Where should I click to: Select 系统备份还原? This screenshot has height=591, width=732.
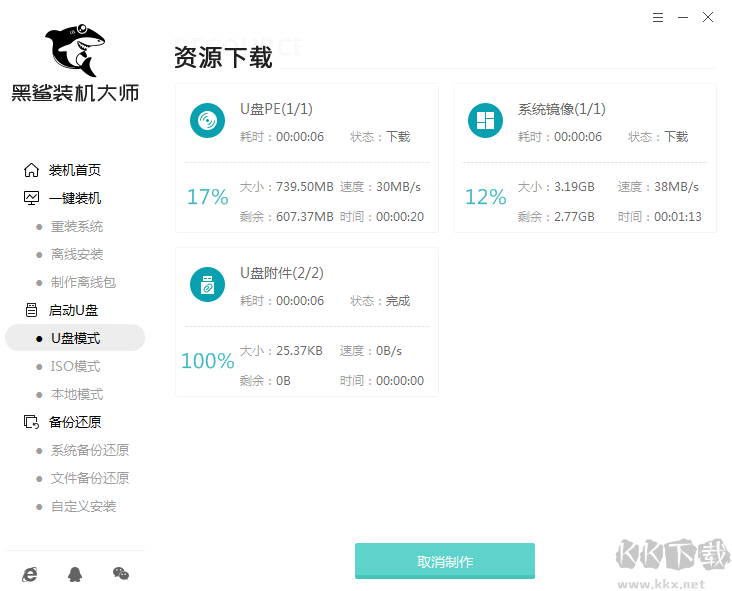point(90,450)
